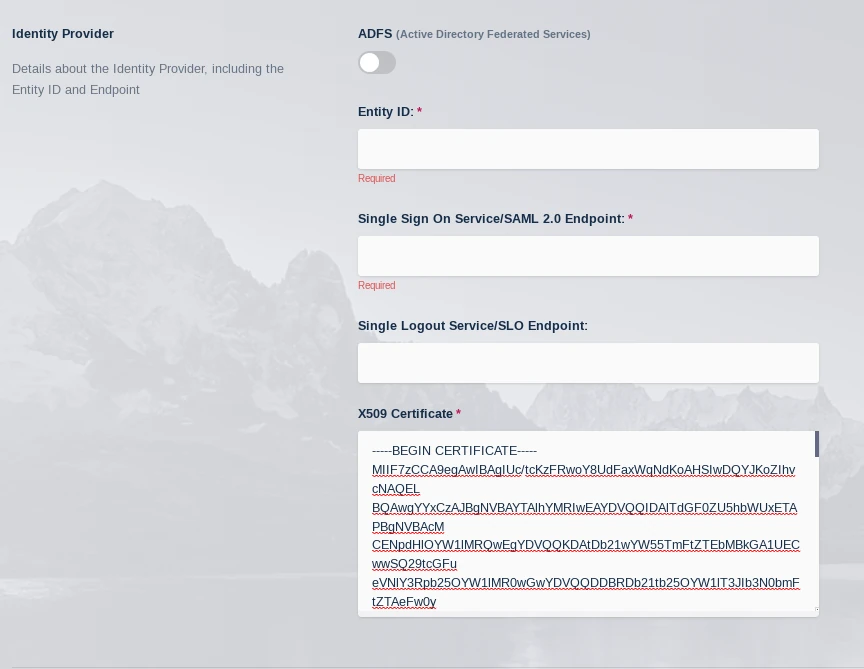The height and width of the screenshot is (669, 864).
Task: Toggle the ADFS switch on
Action: [377, 62]
